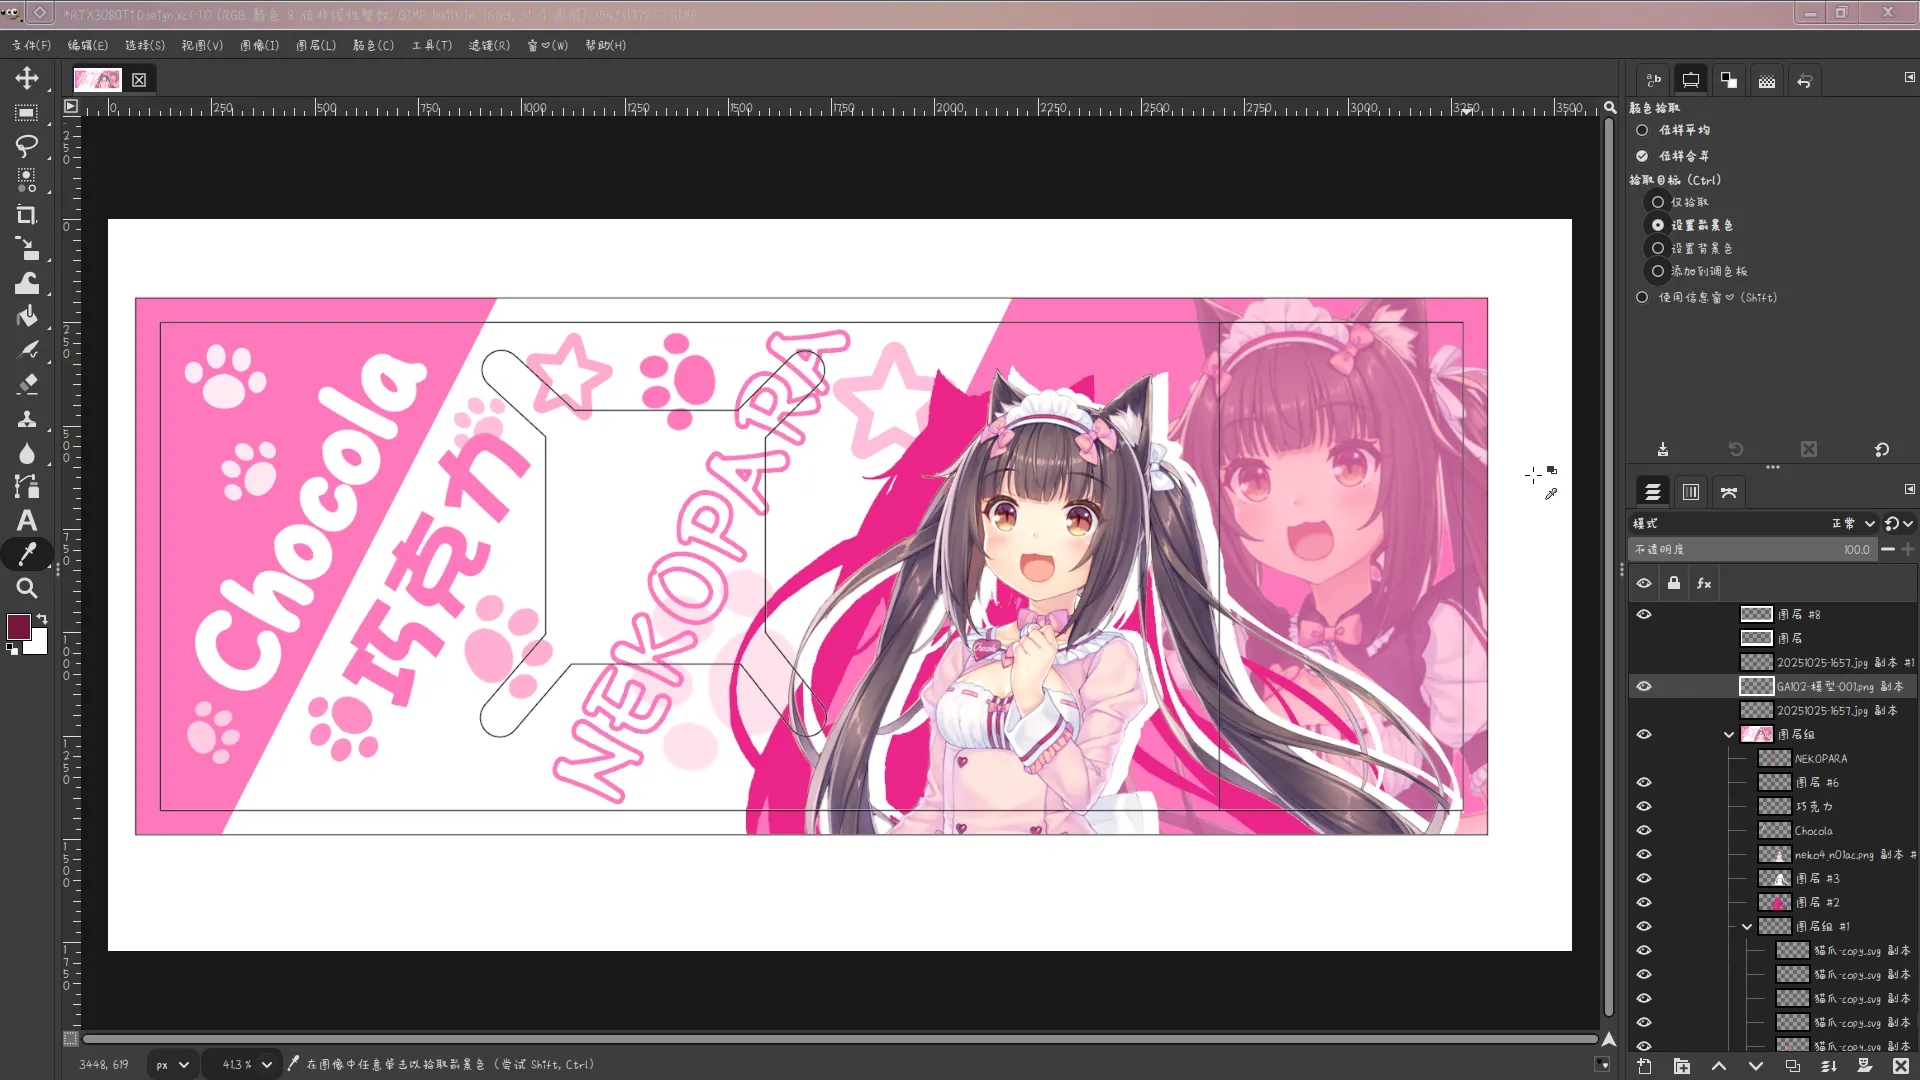The width and height of the screenshot is (1920, 1080).
Task: Switch to the Undo History tab
Action: [1804, 81]
